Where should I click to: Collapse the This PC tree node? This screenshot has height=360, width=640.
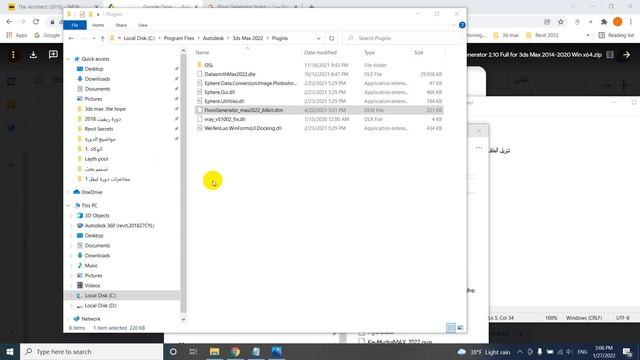[68, 206]
